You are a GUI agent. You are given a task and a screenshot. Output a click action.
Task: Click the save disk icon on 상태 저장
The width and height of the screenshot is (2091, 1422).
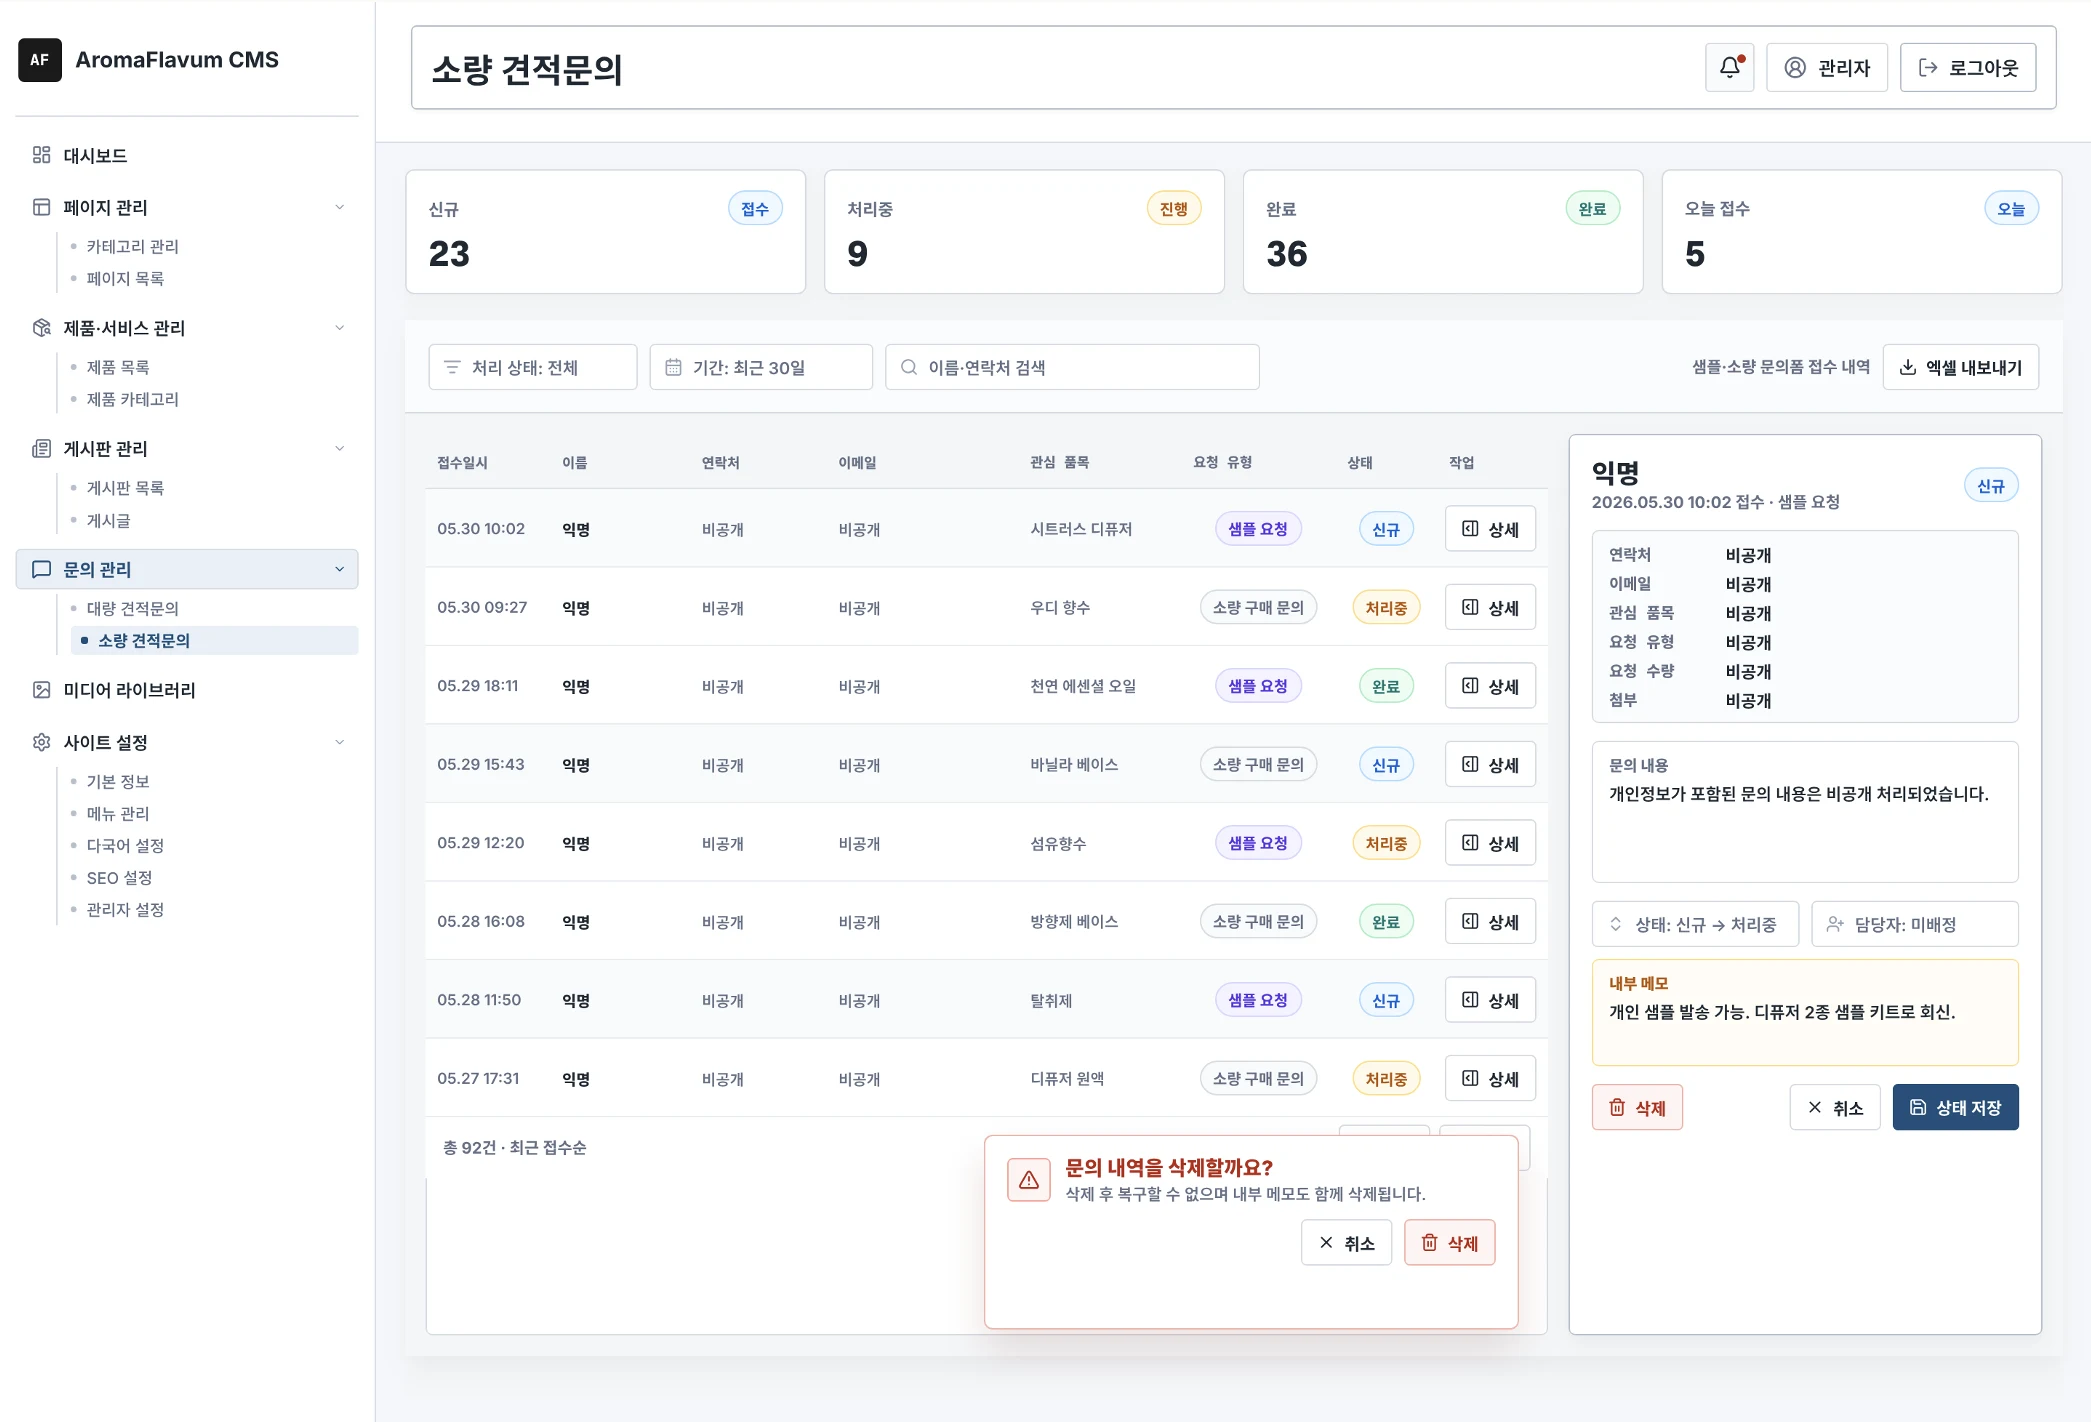coord(1918,1107)
